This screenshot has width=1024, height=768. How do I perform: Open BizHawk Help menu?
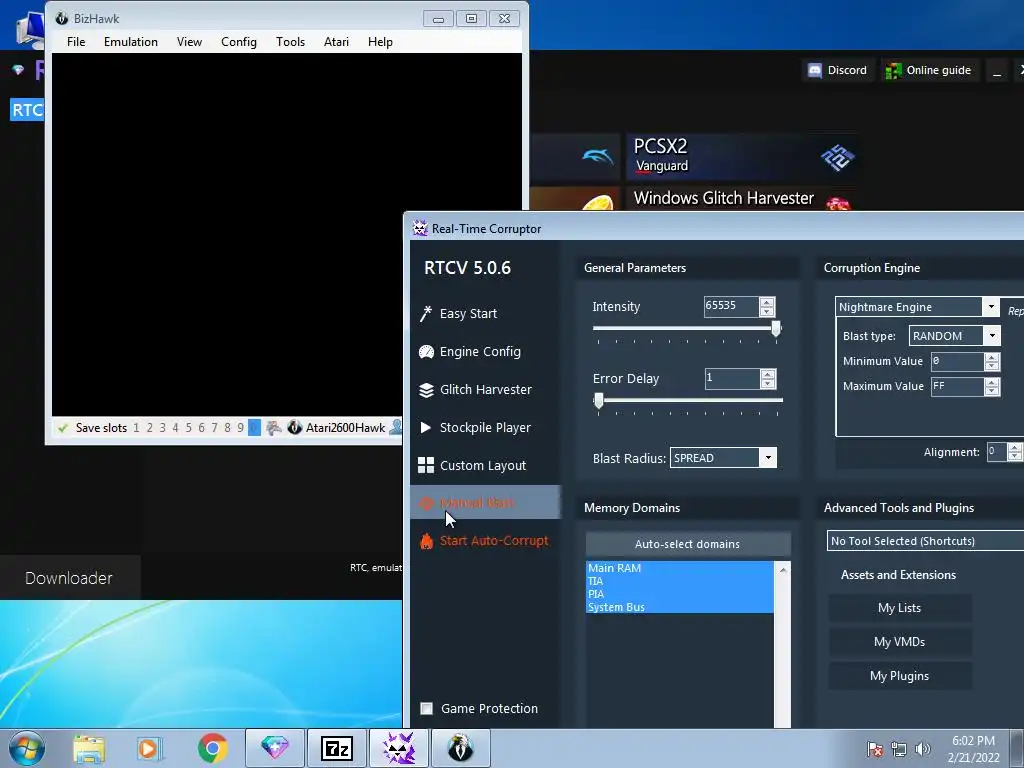tap(380, 42)
